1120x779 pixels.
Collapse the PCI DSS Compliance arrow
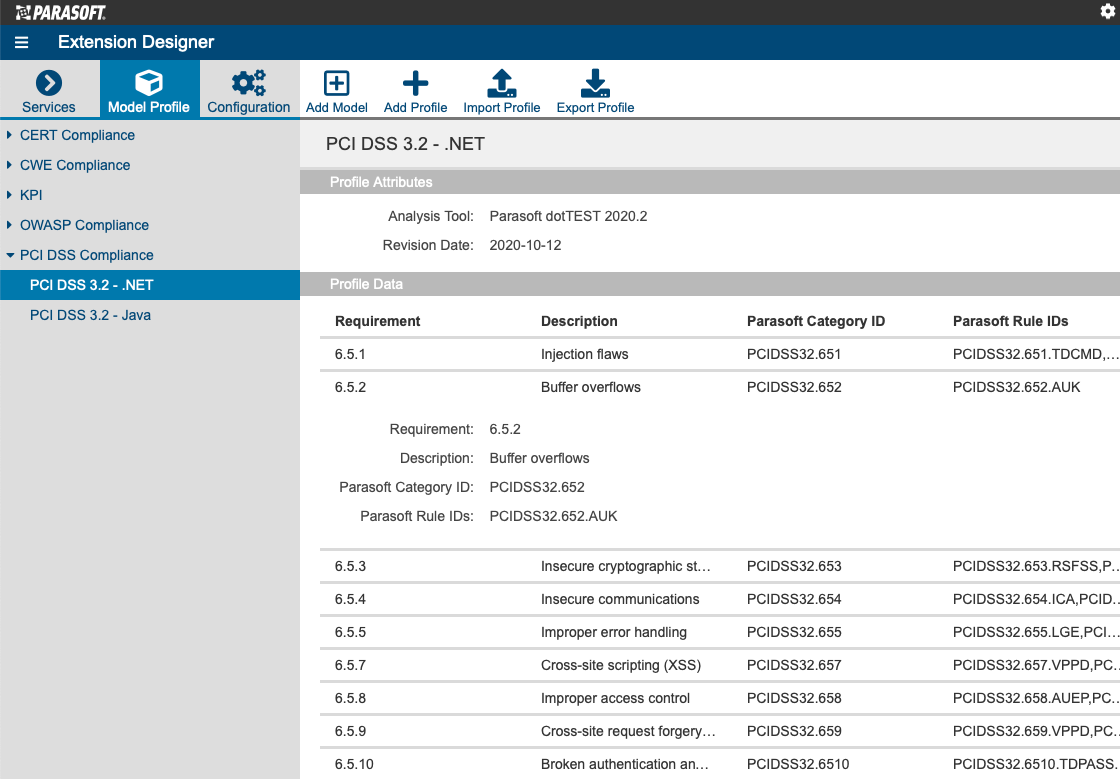(x=10, y=255)
